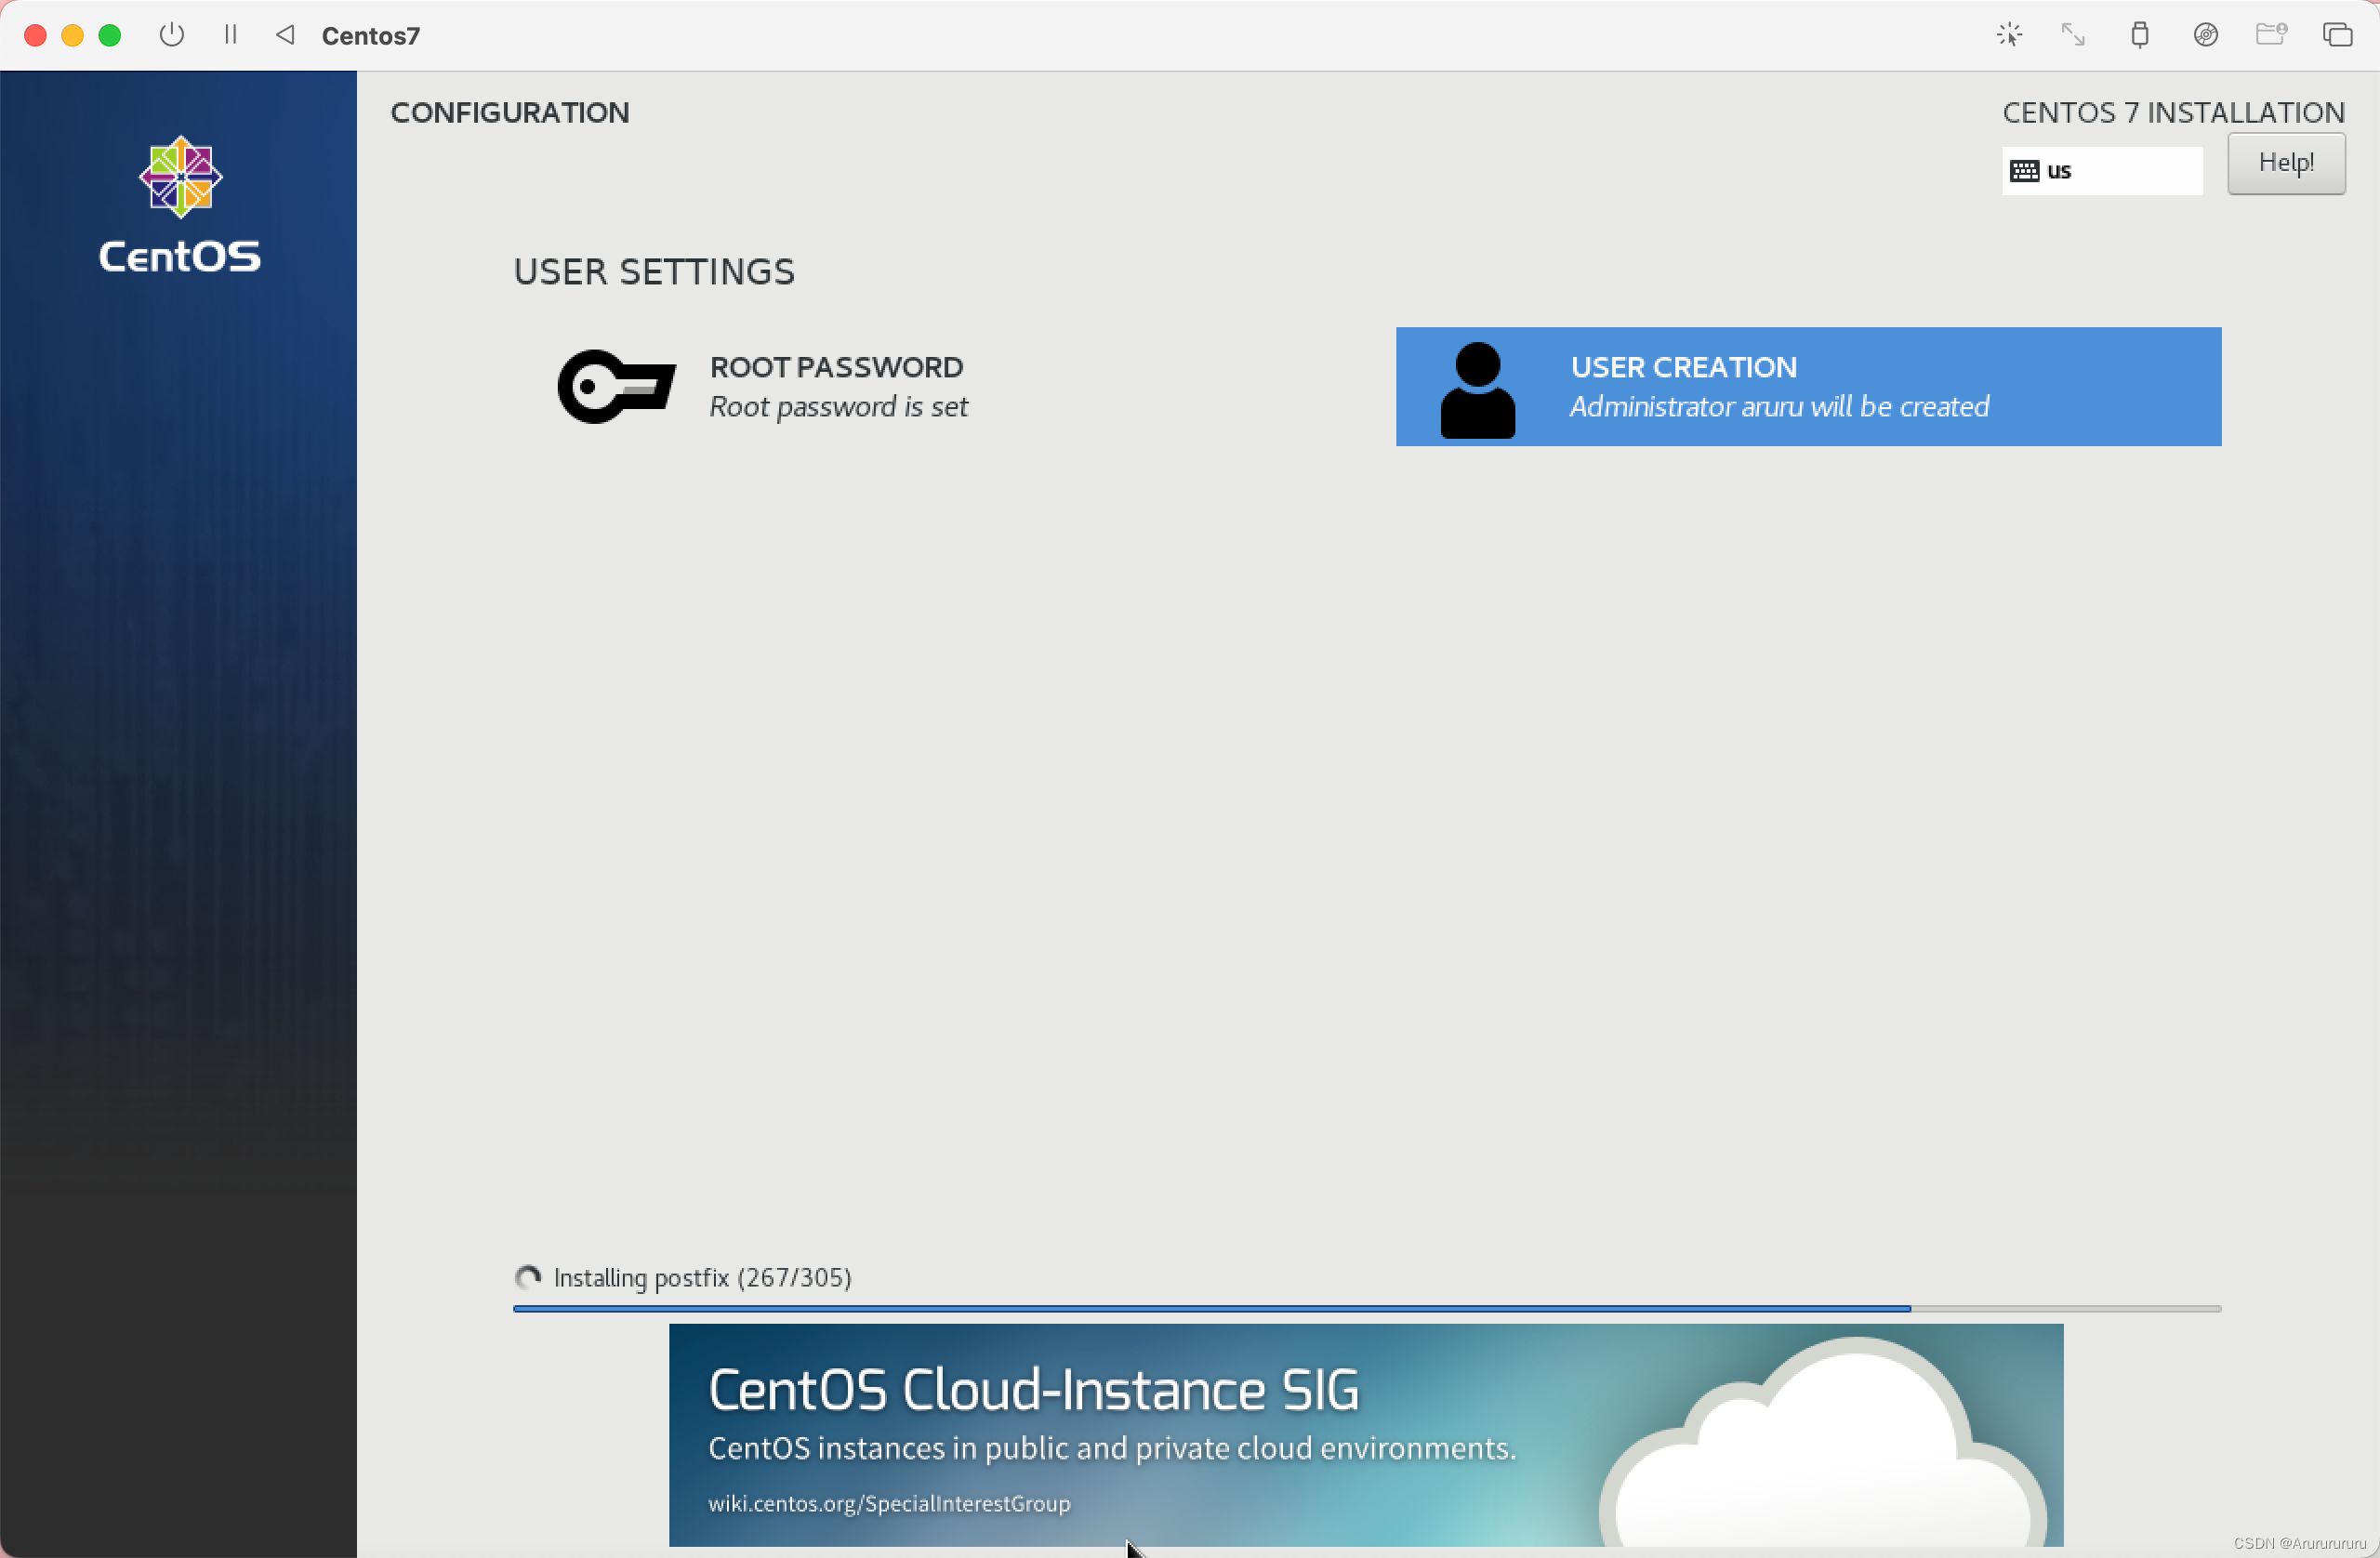Open the USB devices icon
The image size is (2380, 1558).
2140,35
